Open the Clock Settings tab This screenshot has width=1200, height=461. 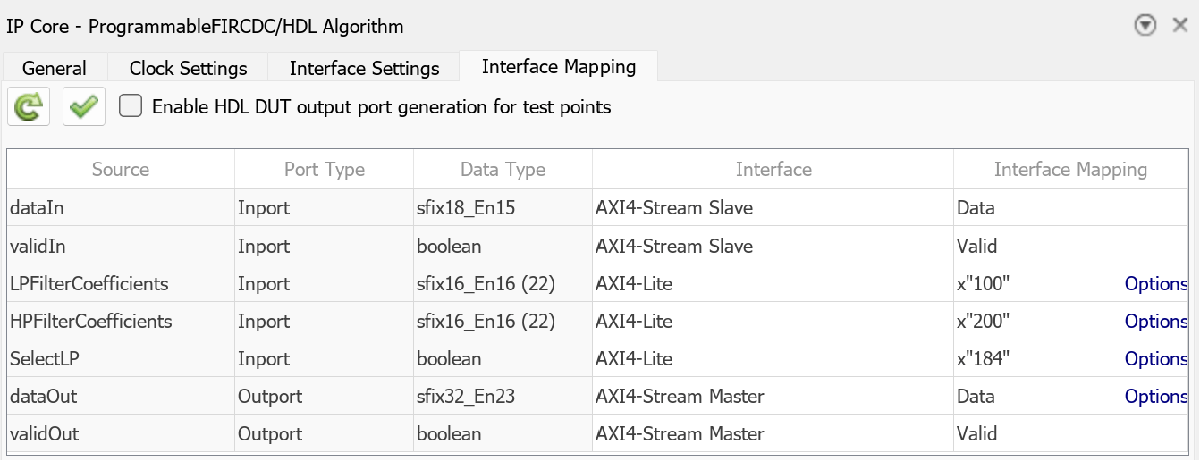(x=188, y=68)
